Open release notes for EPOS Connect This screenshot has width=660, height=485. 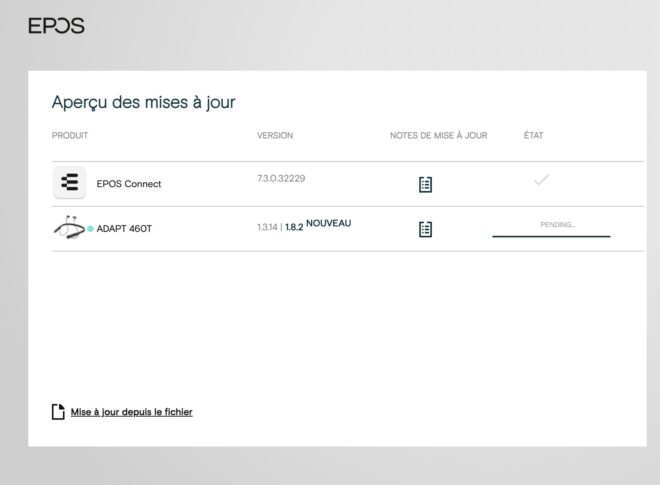(426, 184)
